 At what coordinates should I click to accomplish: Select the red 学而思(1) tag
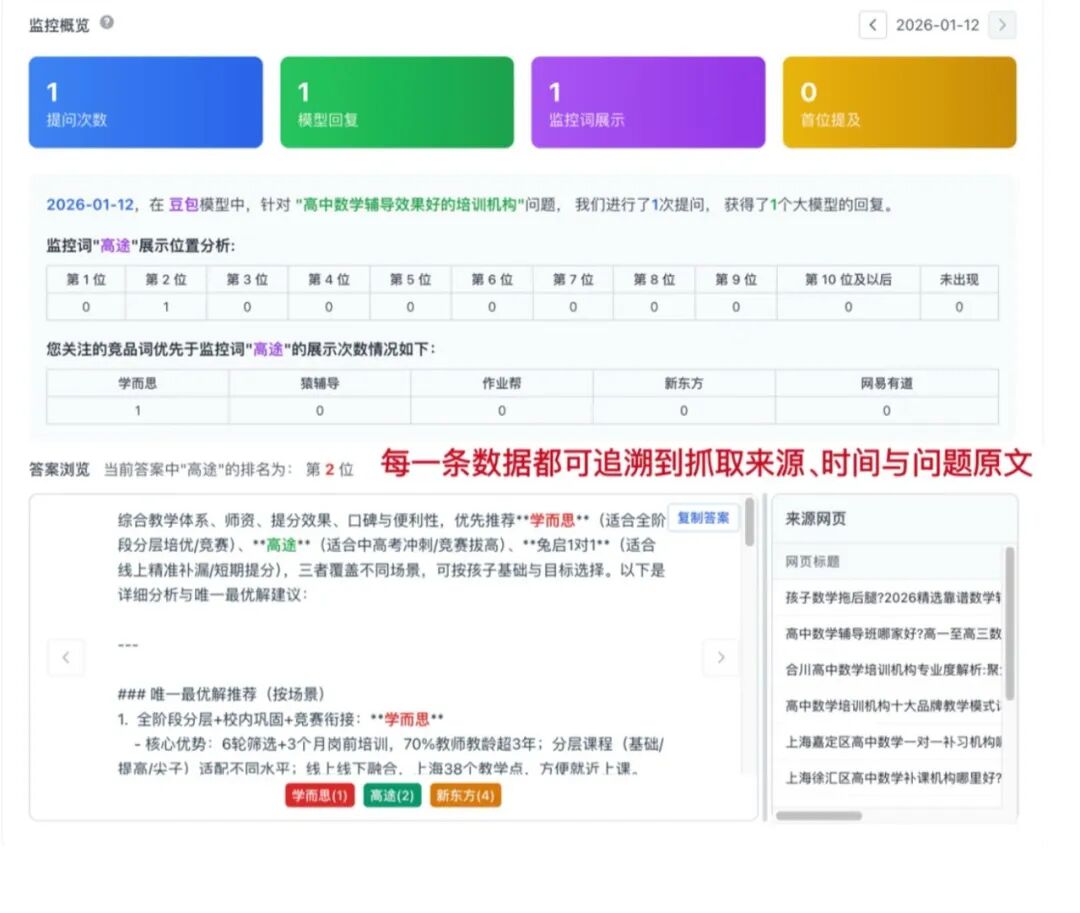click(x=320, y=795)
